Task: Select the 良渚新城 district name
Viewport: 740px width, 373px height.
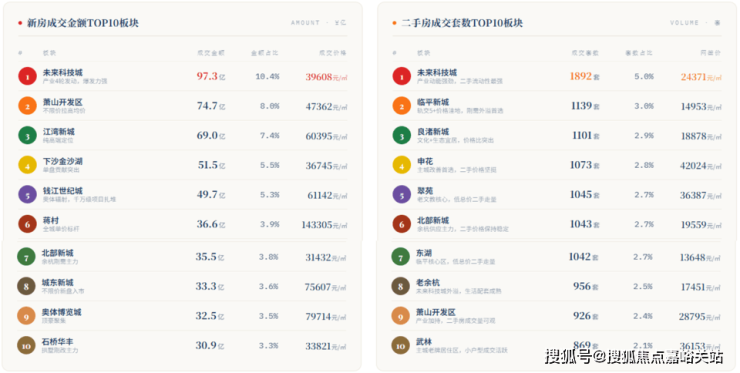Action: (x=433, y=132)
